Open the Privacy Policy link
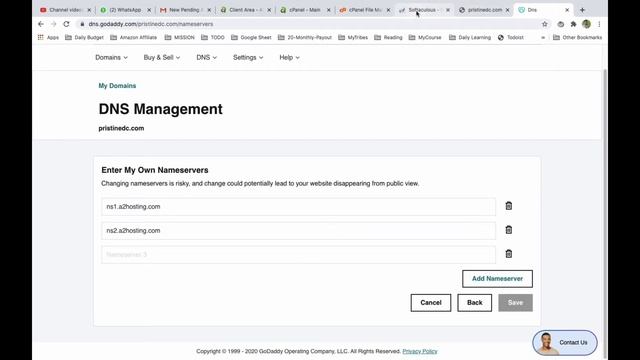The width and height of the screenshot is (640, 360). point(420,351)
